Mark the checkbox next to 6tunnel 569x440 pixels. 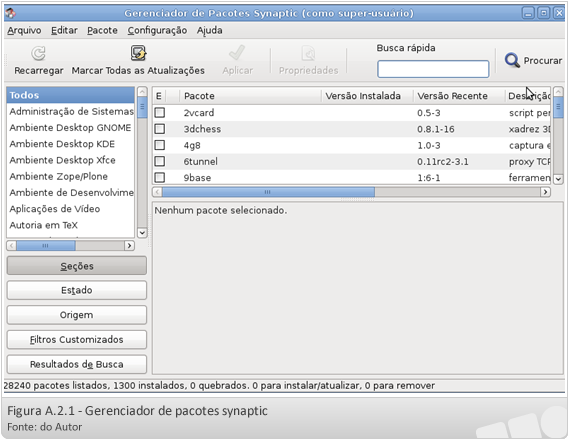[x=160, y=161]
